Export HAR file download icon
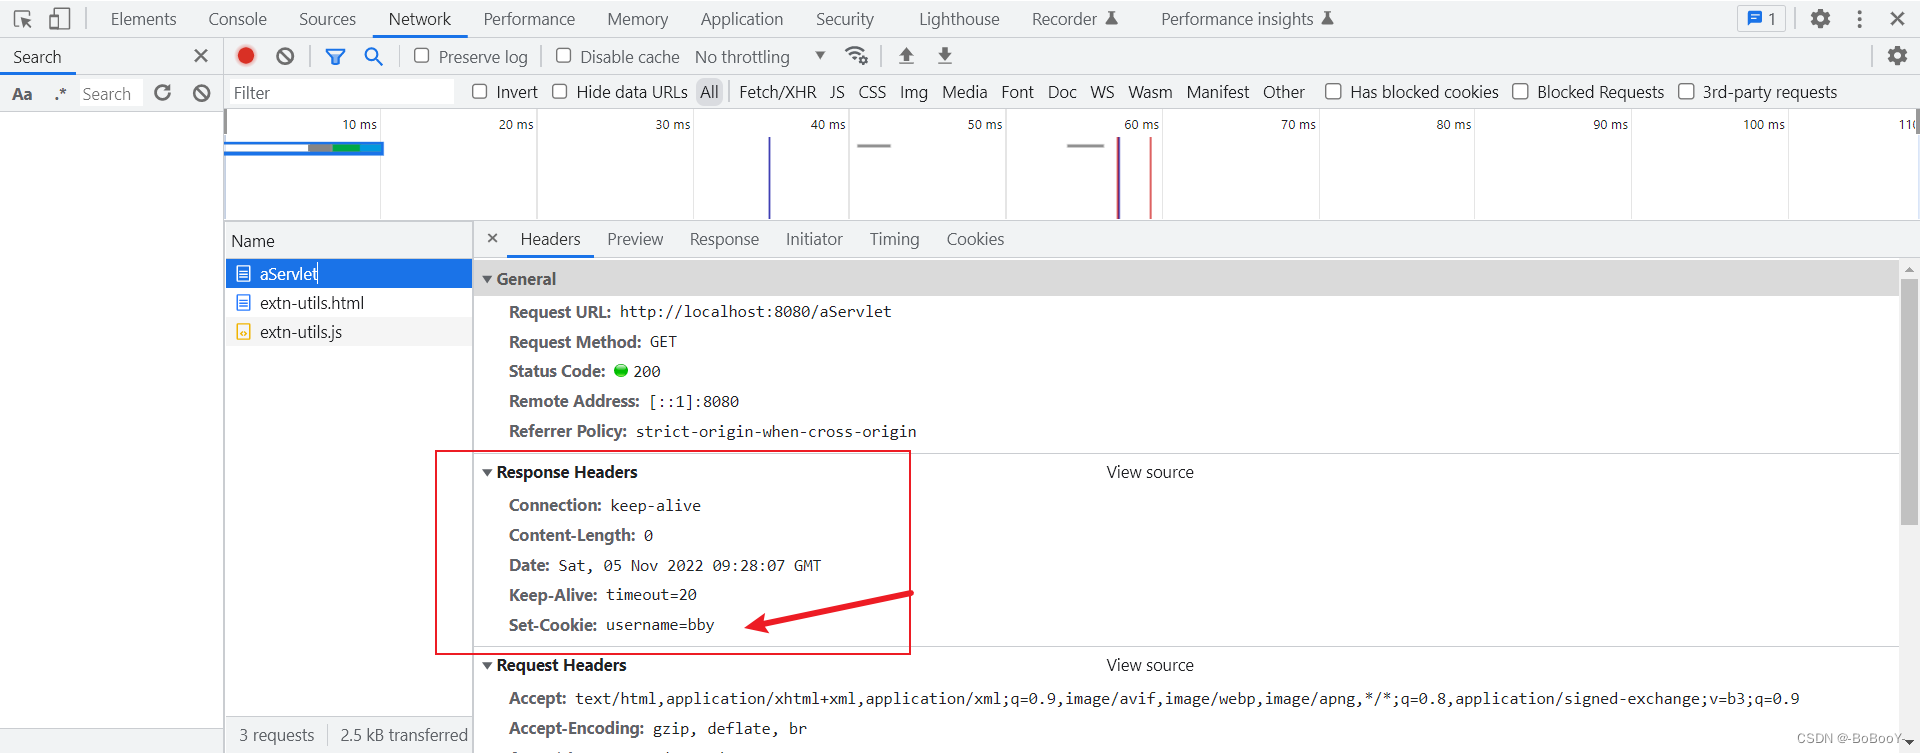Viewport: 1920px width, 753px height. [944, 56]
